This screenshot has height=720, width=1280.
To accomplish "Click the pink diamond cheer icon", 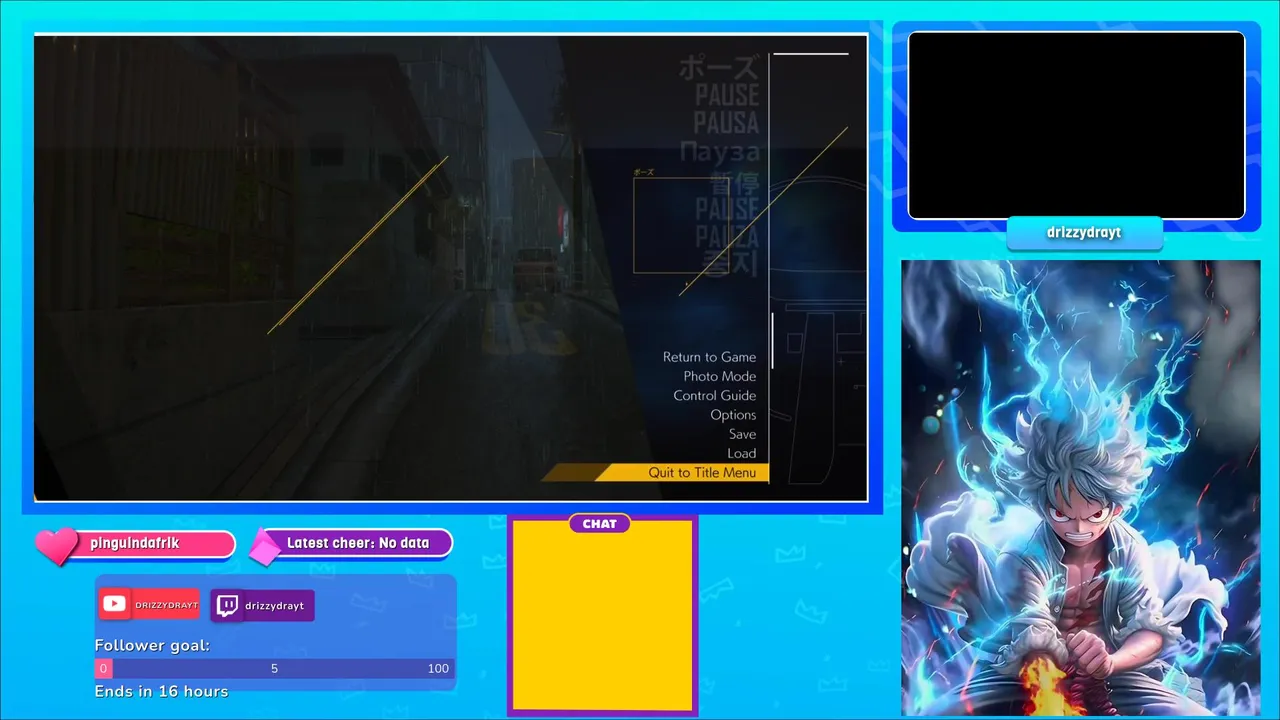I will [x=266, y=547].
